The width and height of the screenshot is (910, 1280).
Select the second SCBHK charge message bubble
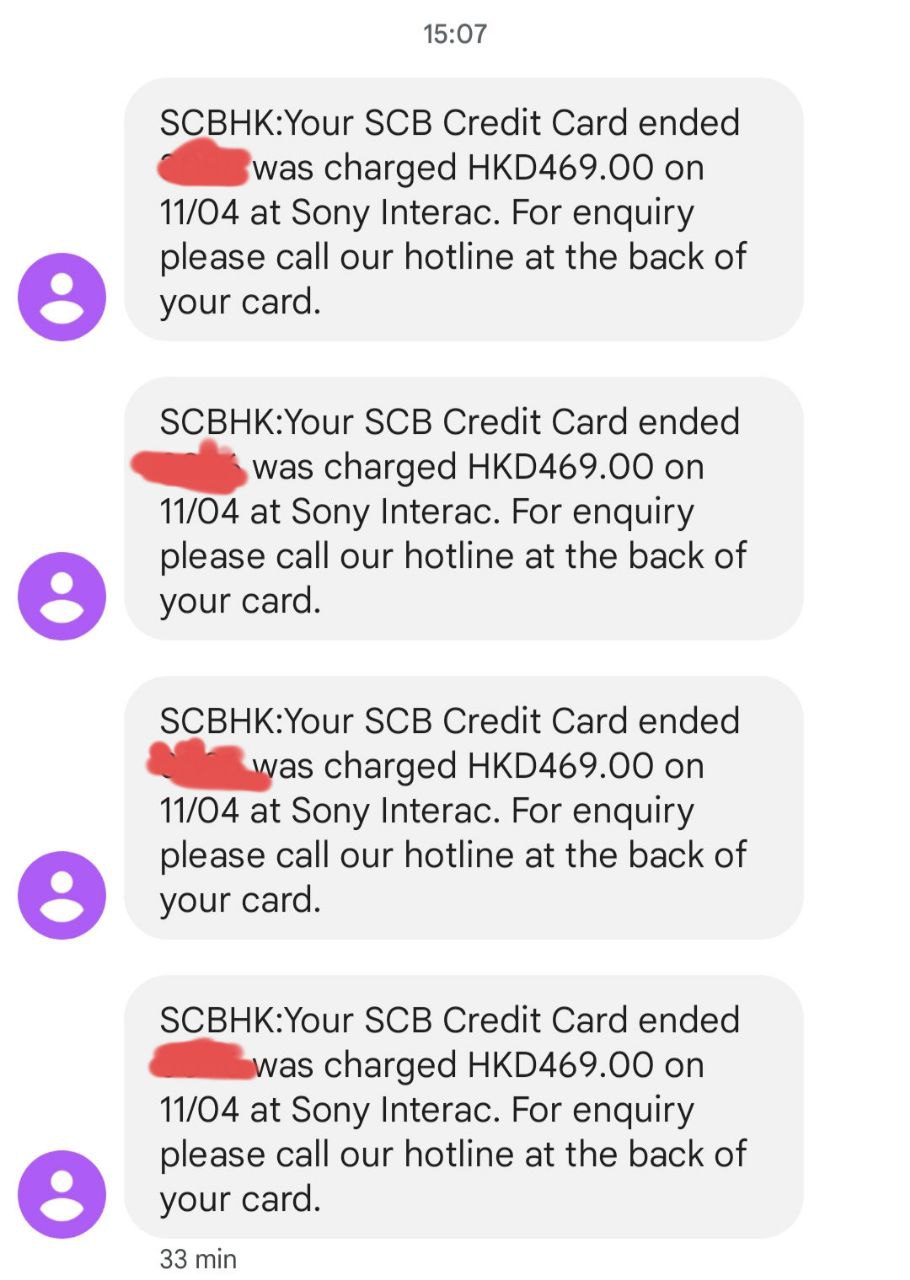point(464,509)
